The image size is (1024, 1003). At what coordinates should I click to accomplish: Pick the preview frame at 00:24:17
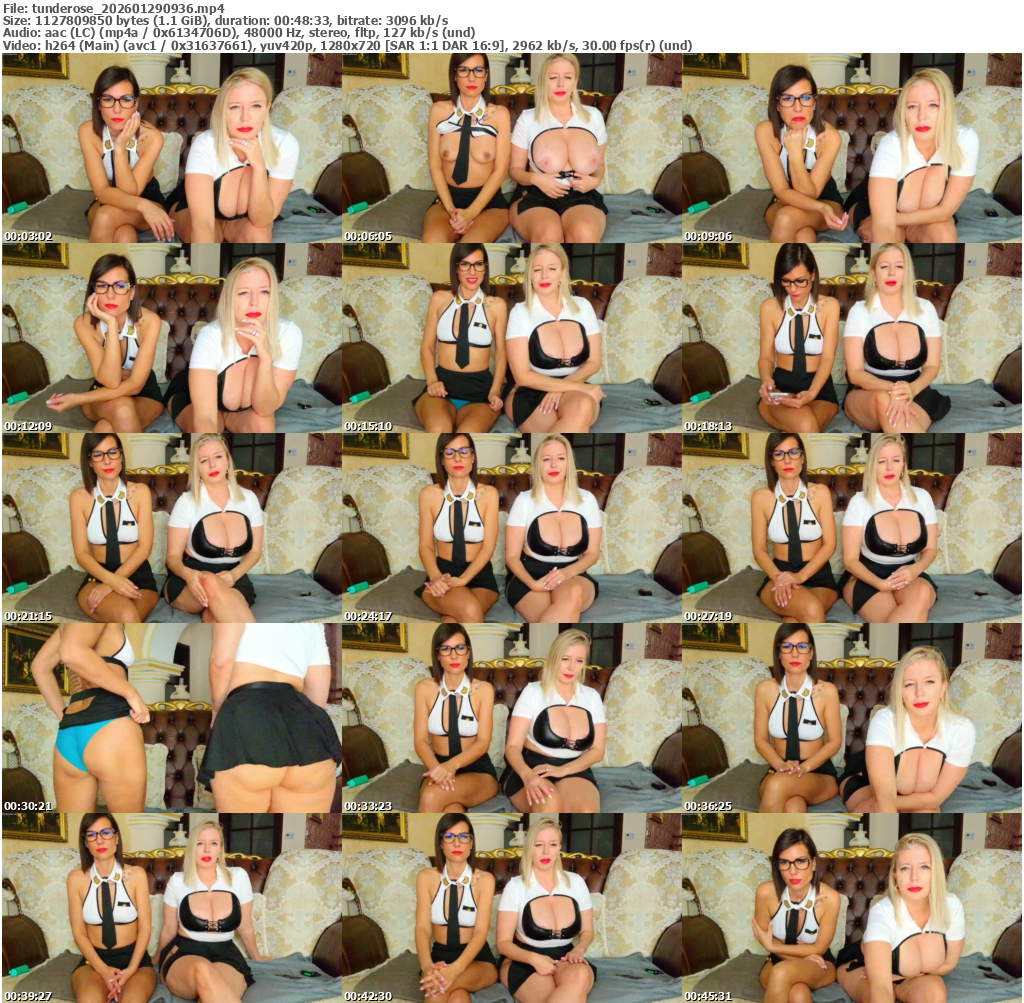[x=512, y=528]
